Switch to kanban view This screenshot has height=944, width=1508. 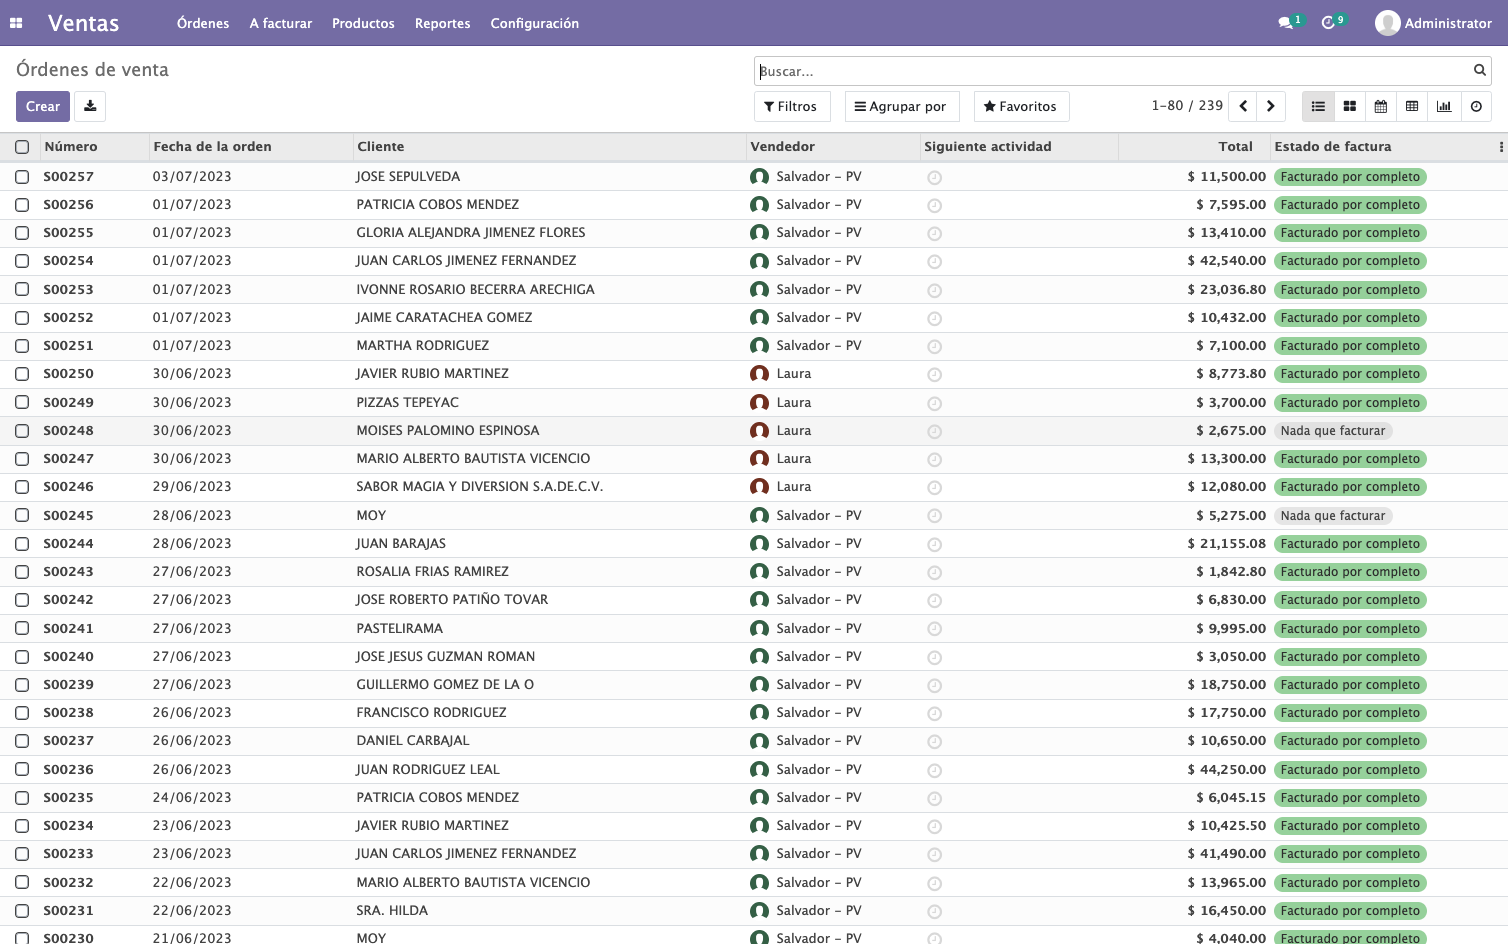pos(1349,106)
